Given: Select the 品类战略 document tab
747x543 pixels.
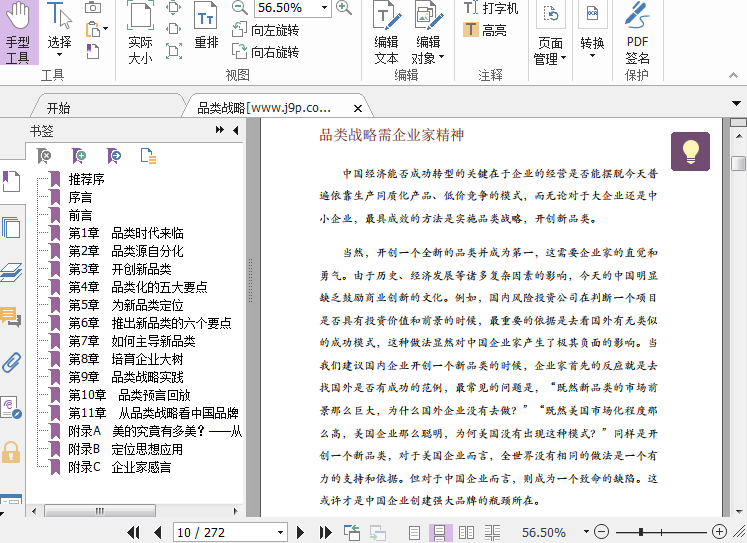Looking at the screenshot, I should [x=264, y=108].
